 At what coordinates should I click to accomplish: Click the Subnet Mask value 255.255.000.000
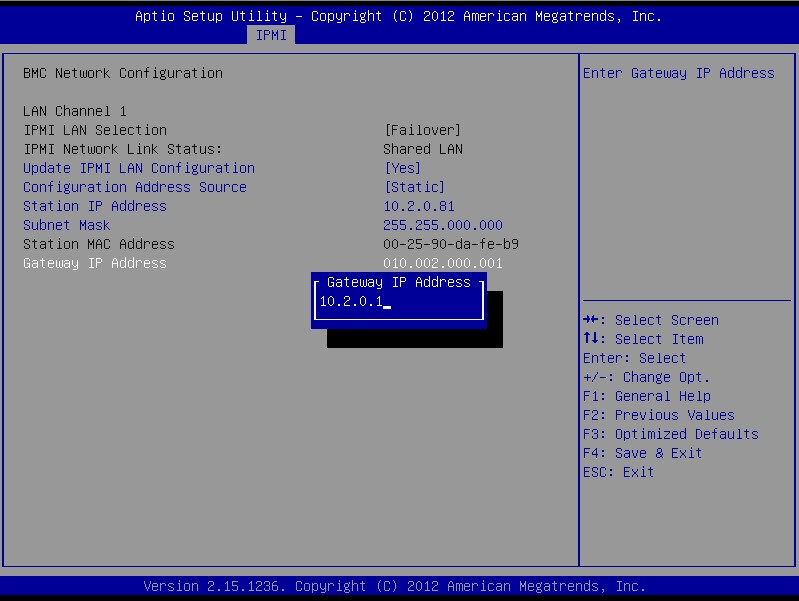[x=443, y=225]
